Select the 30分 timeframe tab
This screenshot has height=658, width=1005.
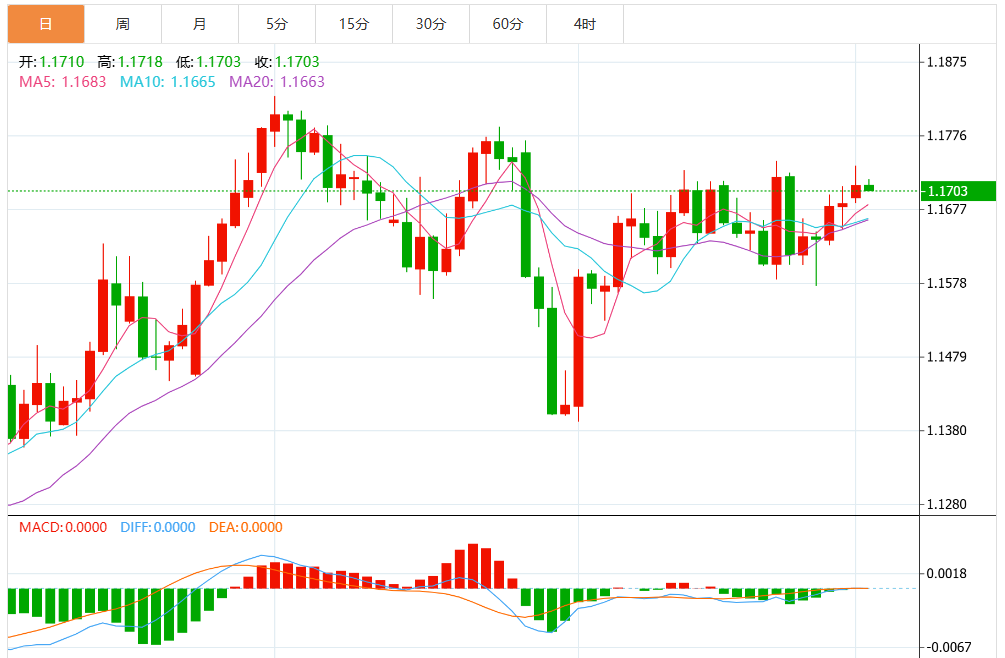[x=431, y=24]
